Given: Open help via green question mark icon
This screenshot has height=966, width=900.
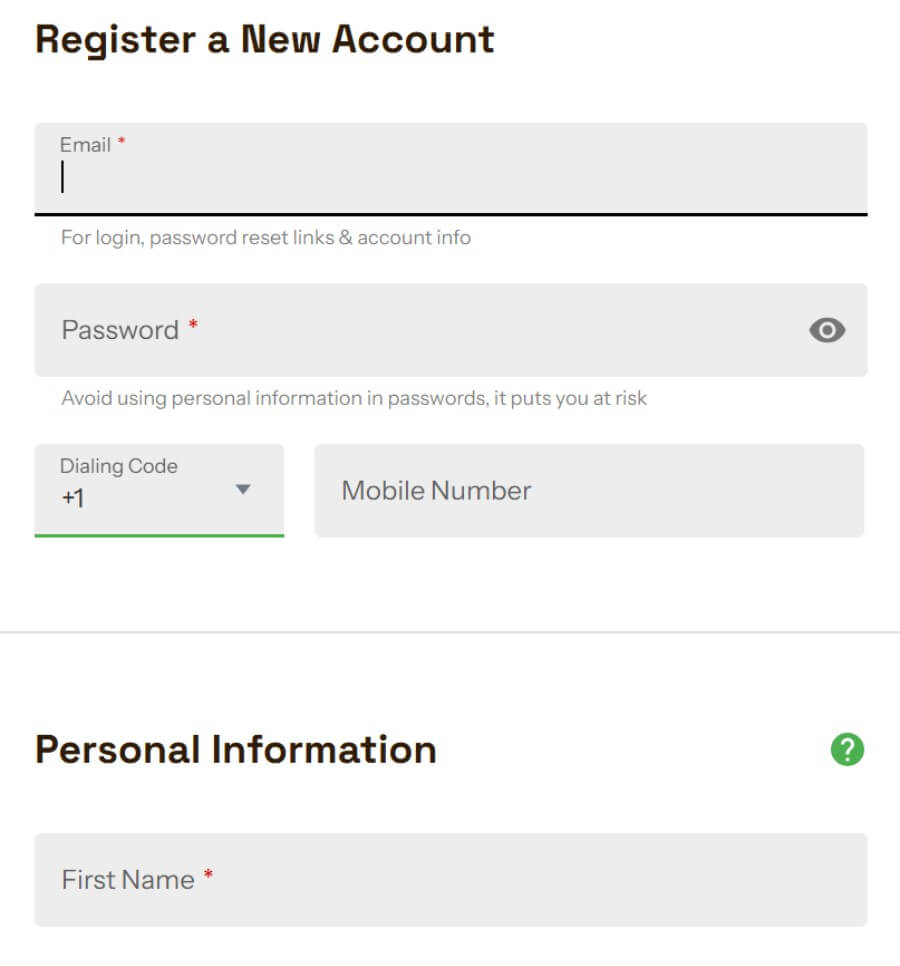Looking at the screenshot, I should 847,749.
